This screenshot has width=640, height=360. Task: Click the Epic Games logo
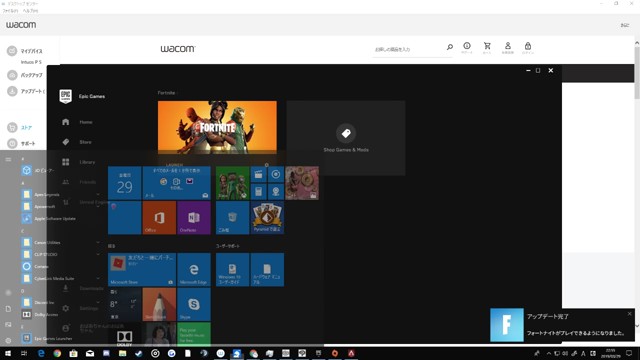tap(66, 96)
